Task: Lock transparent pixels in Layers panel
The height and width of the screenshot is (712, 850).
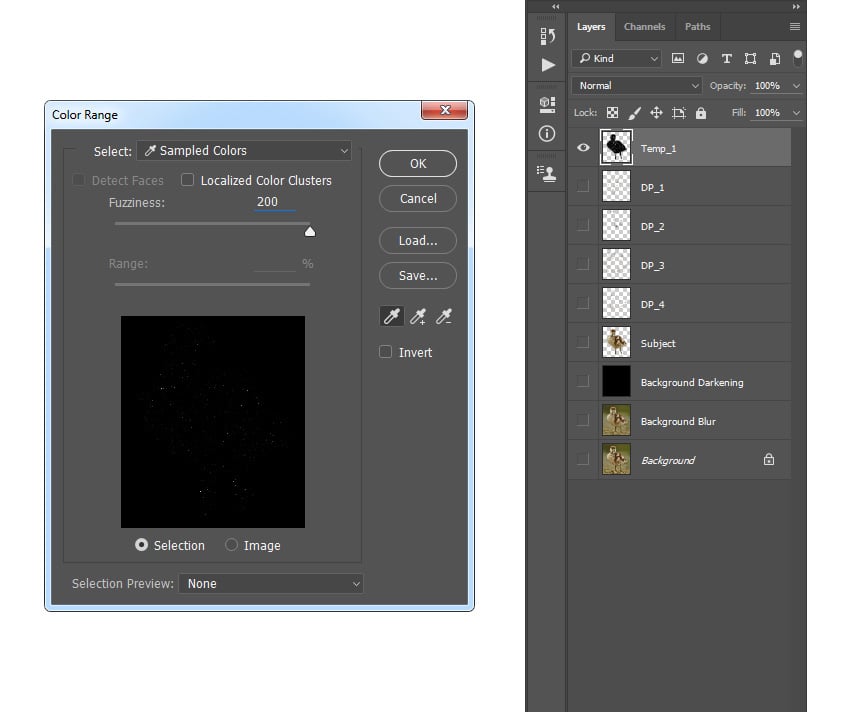Action: [612, 113]
